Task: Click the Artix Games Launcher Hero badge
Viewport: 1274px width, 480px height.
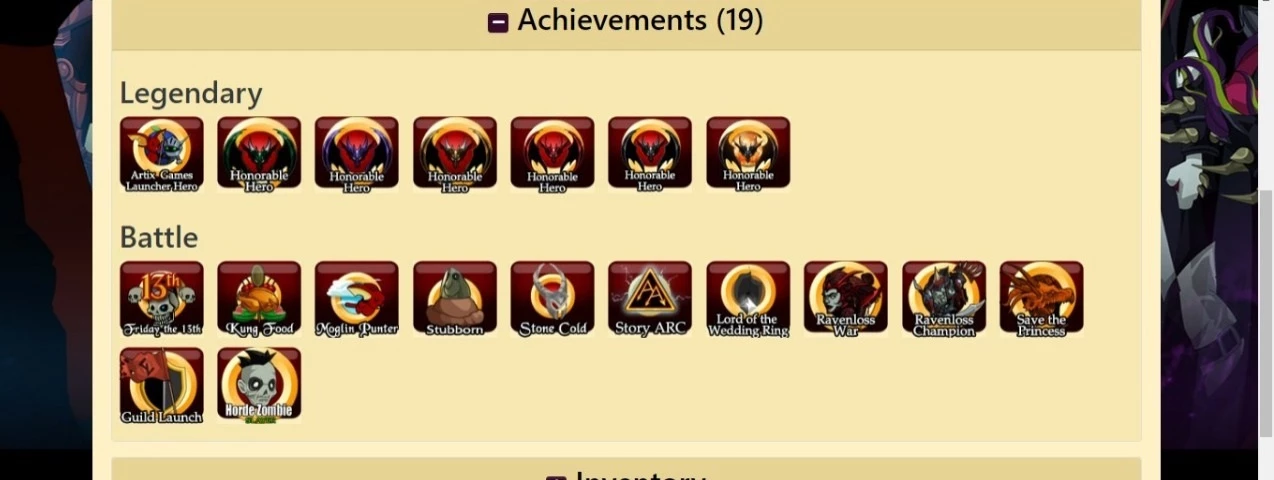Action: click(161, 153)
